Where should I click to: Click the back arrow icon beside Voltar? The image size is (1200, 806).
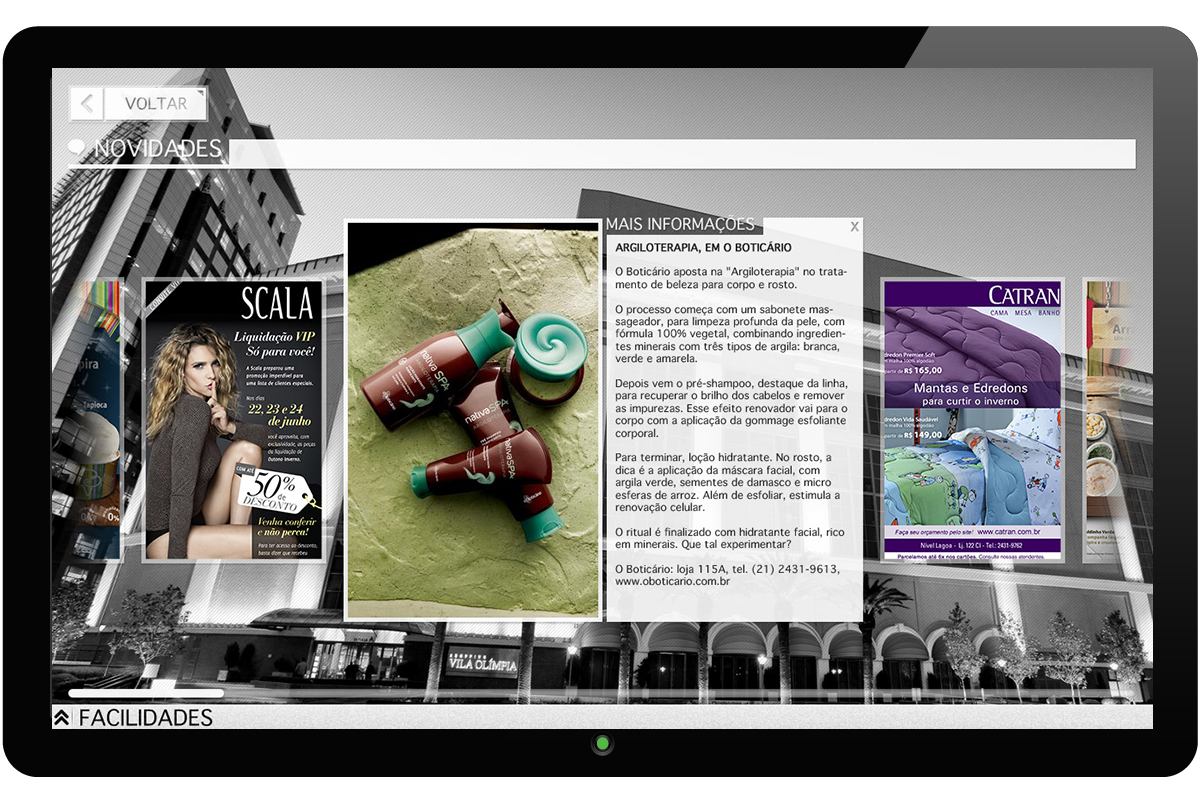click(87, 103)
